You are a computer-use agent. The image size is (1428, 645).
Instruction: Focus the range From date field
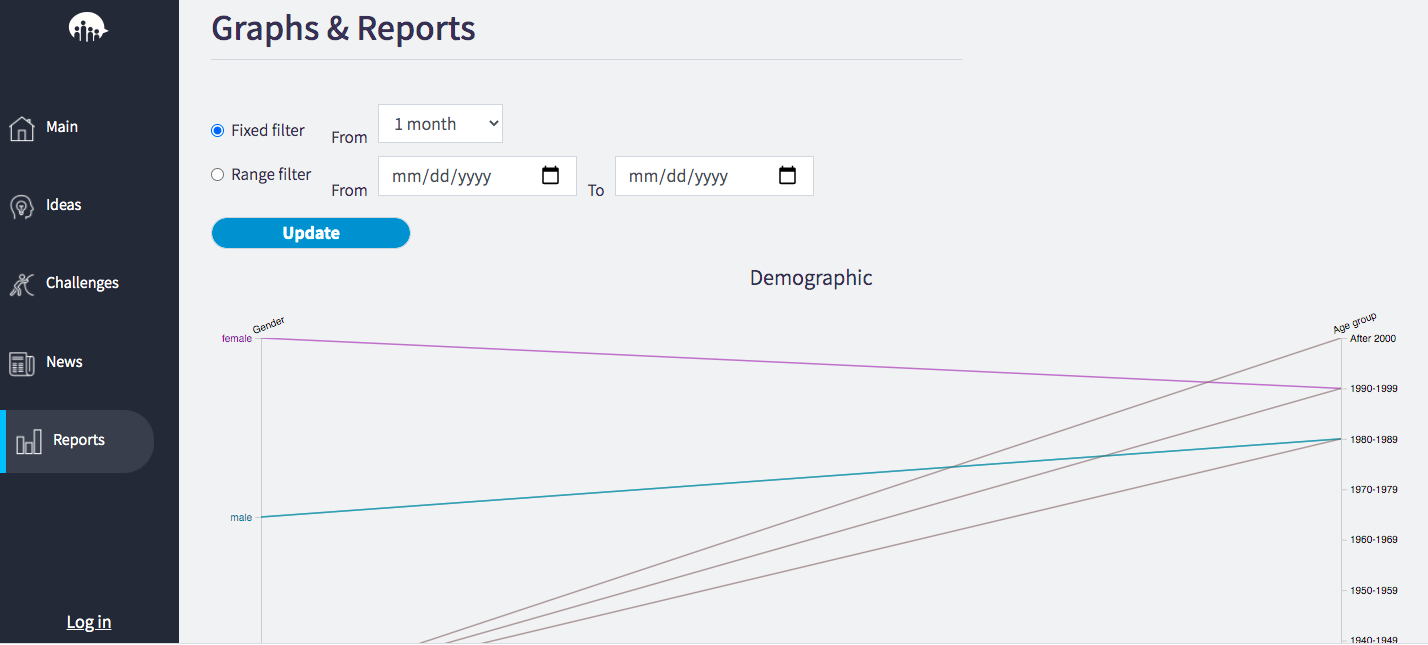pos(477,176)
